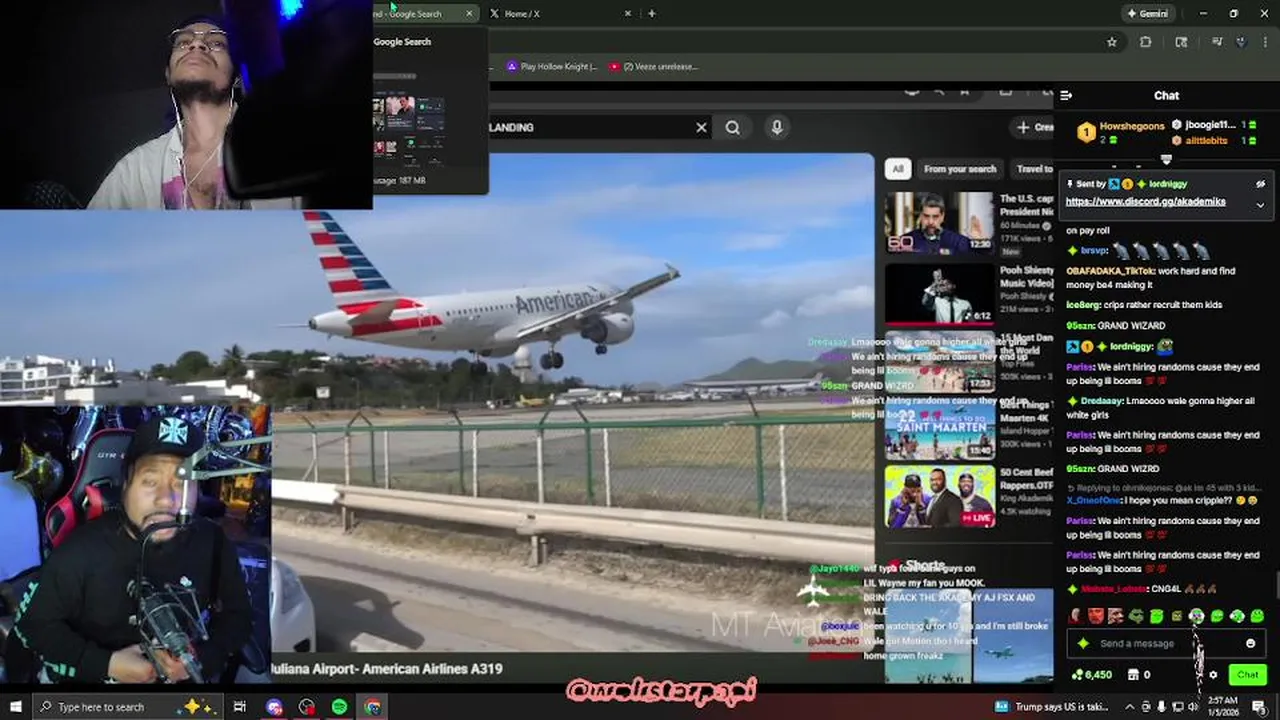Click the X_OneofOne username in chat

[1096, 500]
